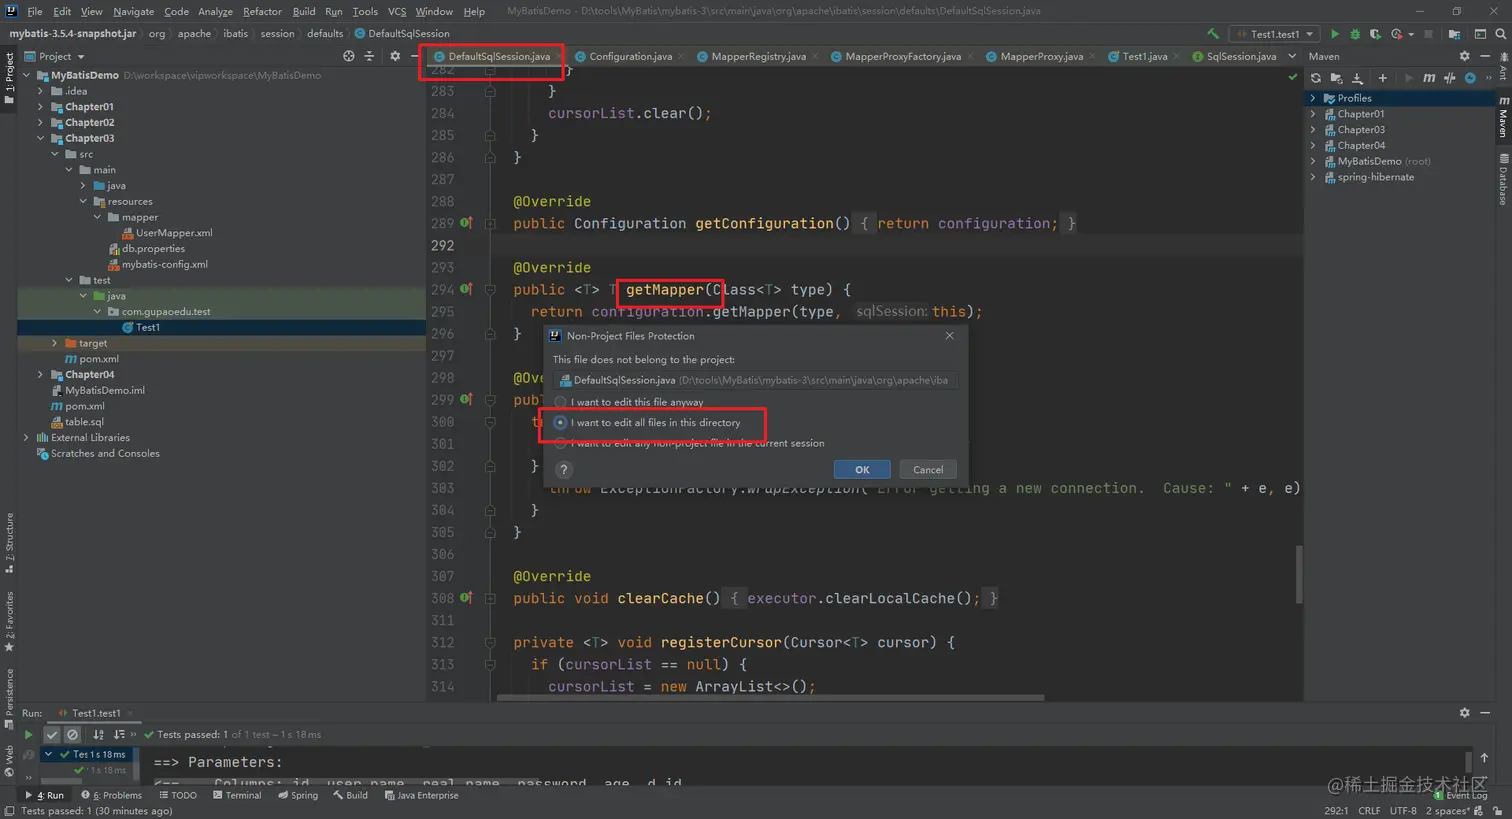Open Run panel settings gear

(1464, 713)
